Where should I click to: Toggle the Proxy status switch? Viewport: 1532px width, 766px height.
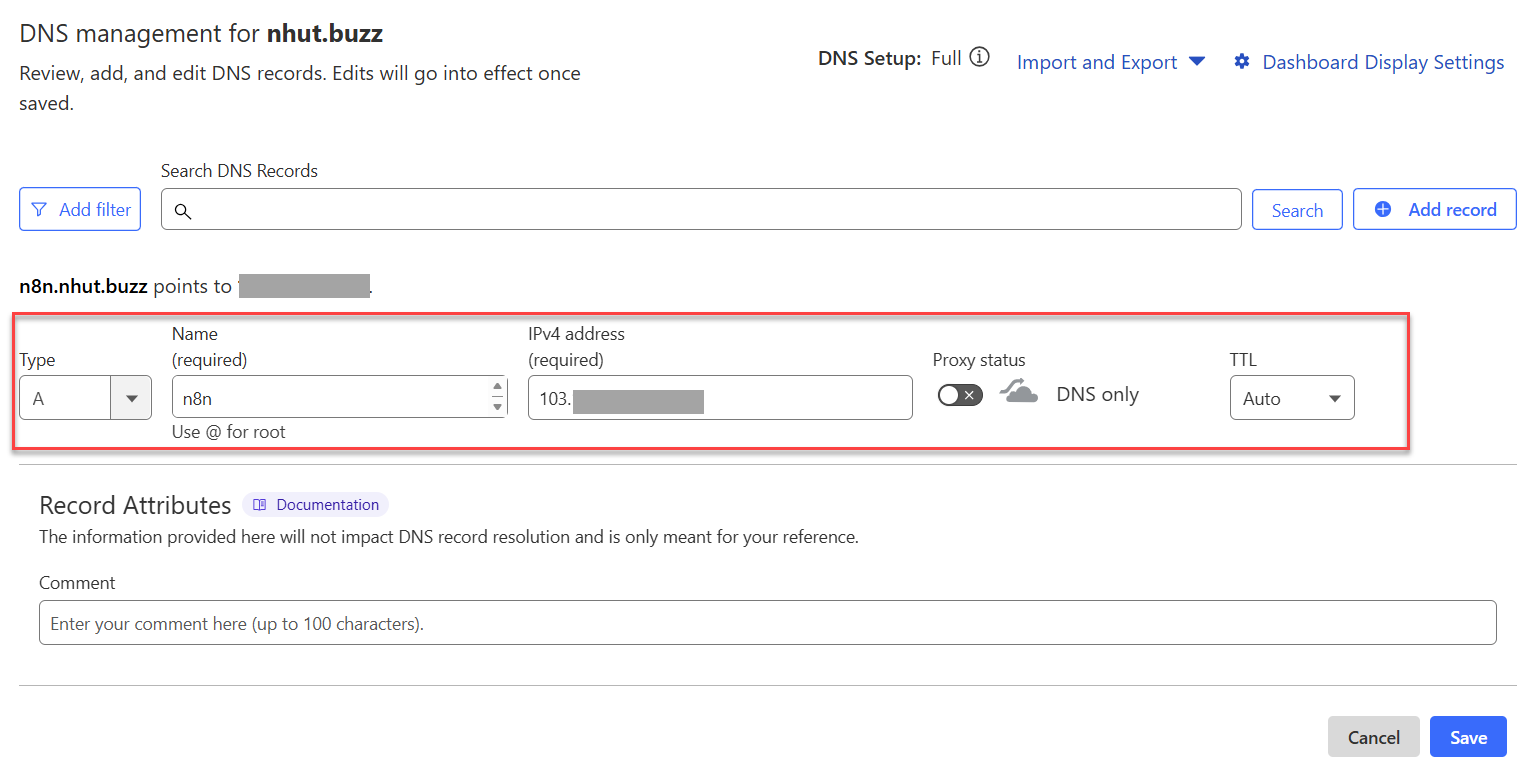(960, 395)
